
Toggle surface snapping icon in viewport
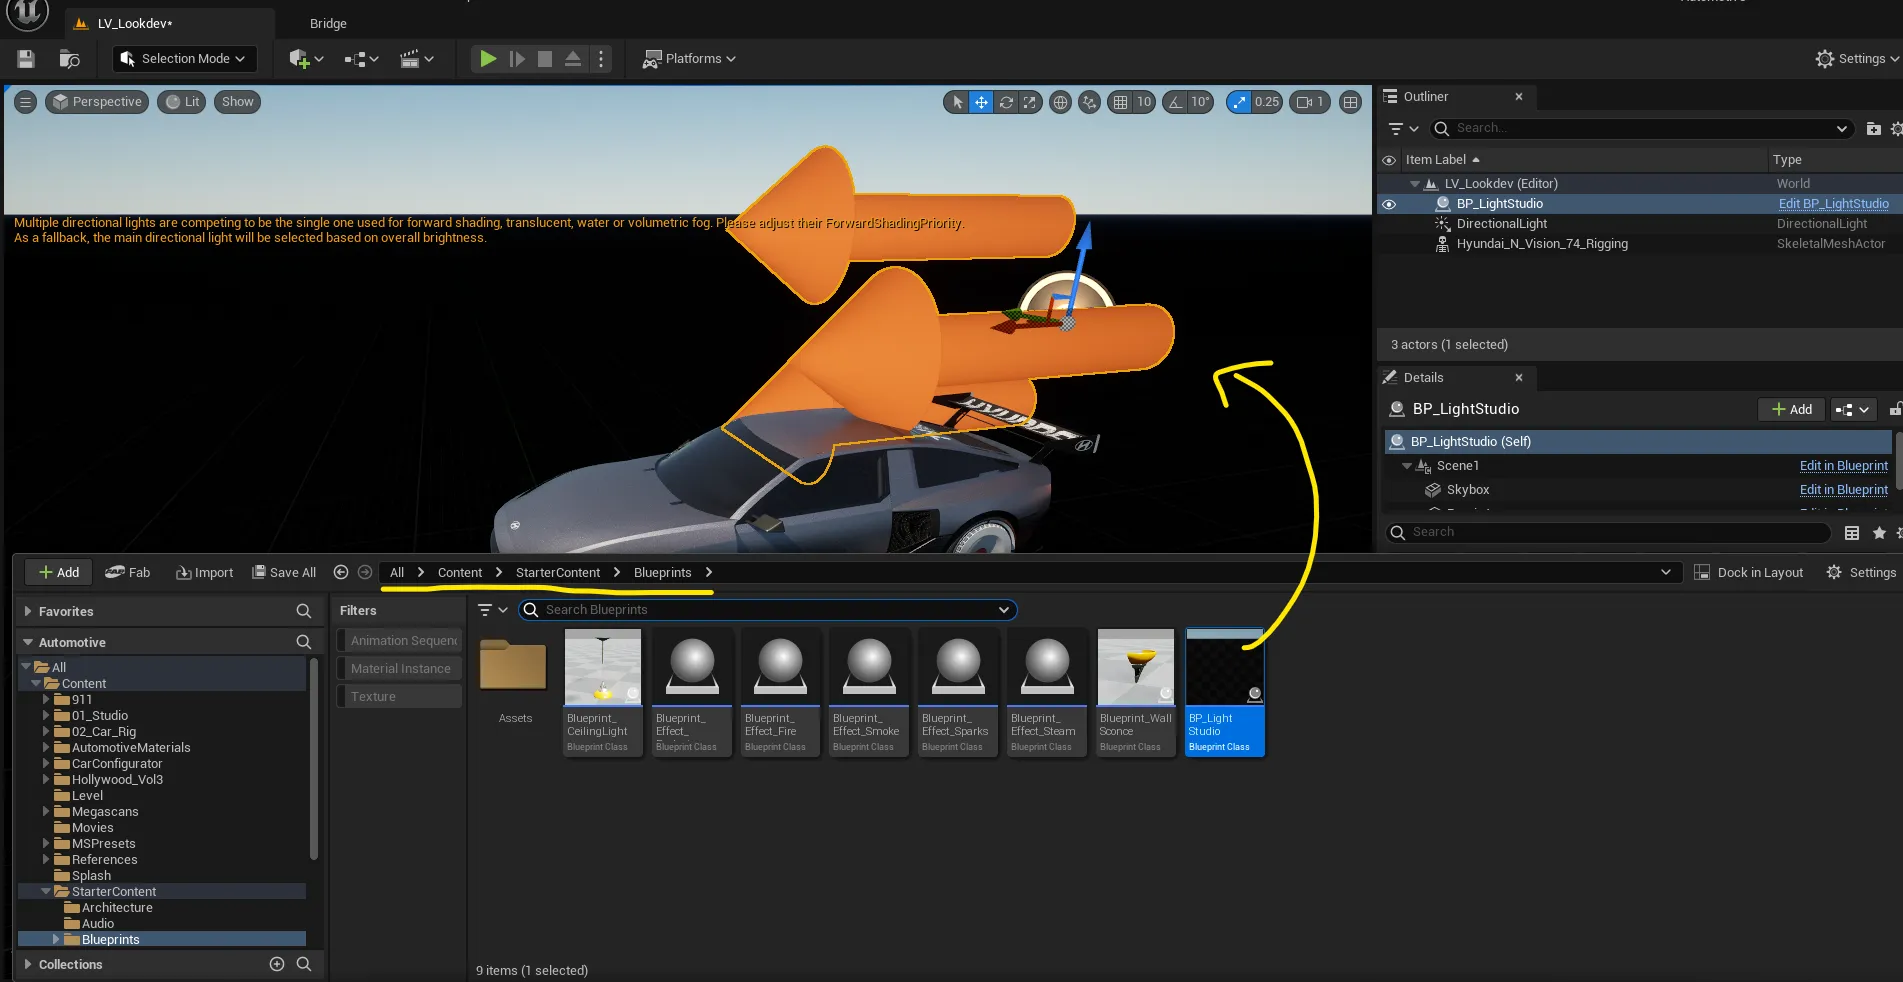(x=1089, y=102)
